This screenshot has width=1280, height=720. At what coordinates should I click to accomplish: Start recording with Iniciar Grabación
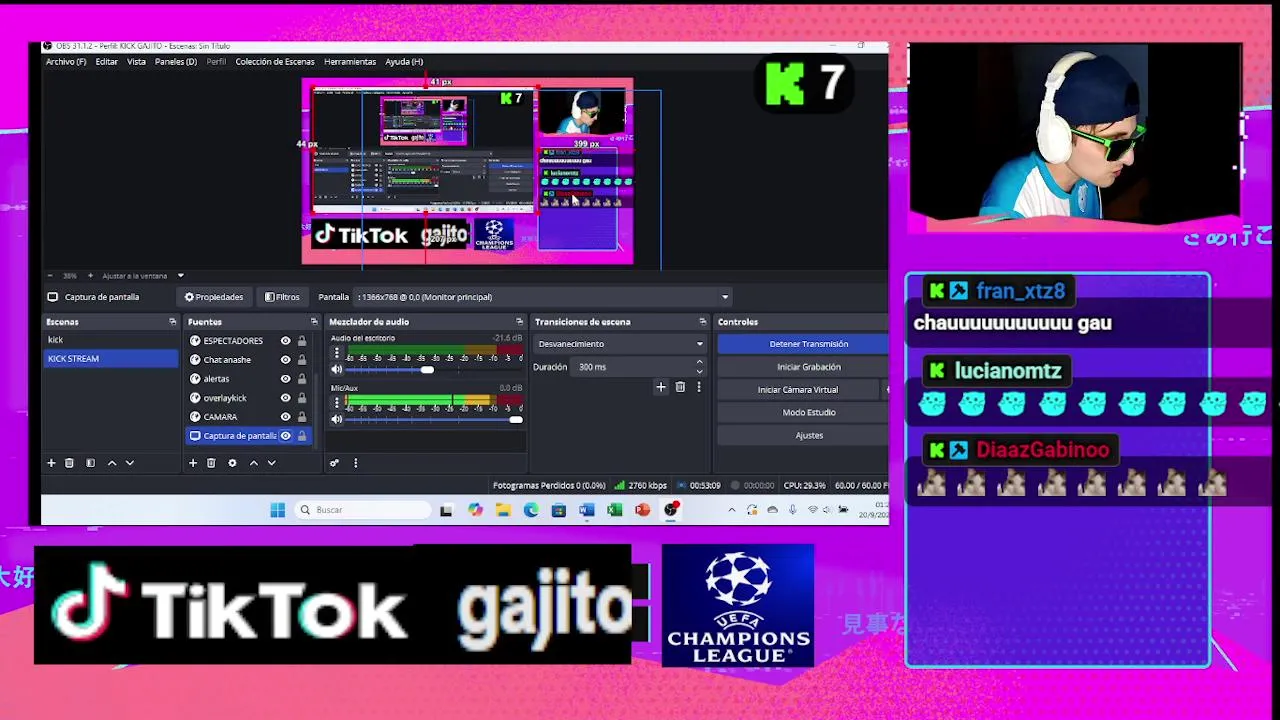click(x=804, y=367)
